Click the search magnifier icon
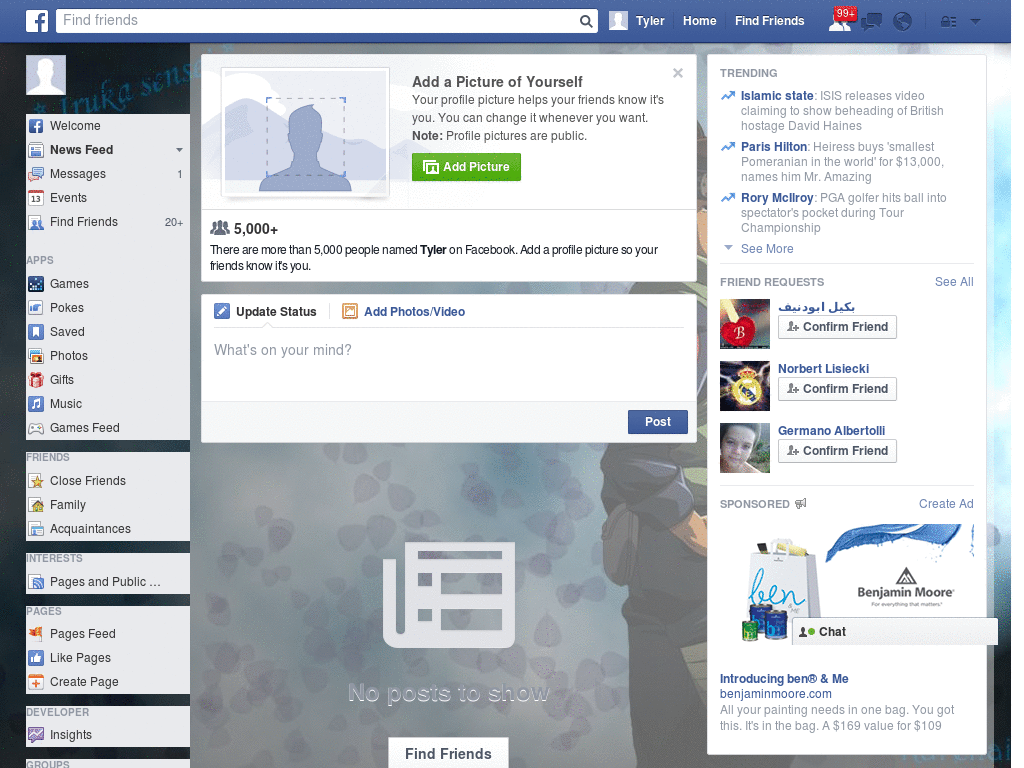1024x768 pixels. pyautogui.click(x=586, y=21)
